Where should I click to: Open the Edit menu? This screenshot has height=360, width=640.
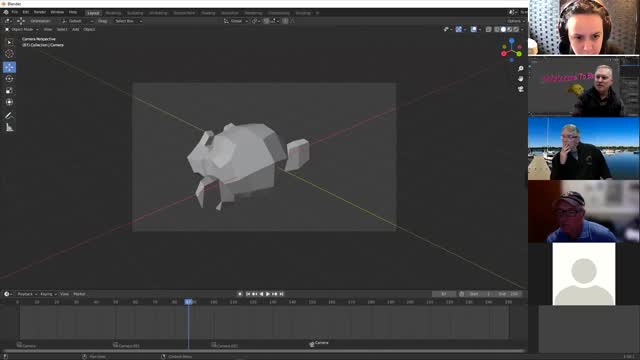[26, 13]
